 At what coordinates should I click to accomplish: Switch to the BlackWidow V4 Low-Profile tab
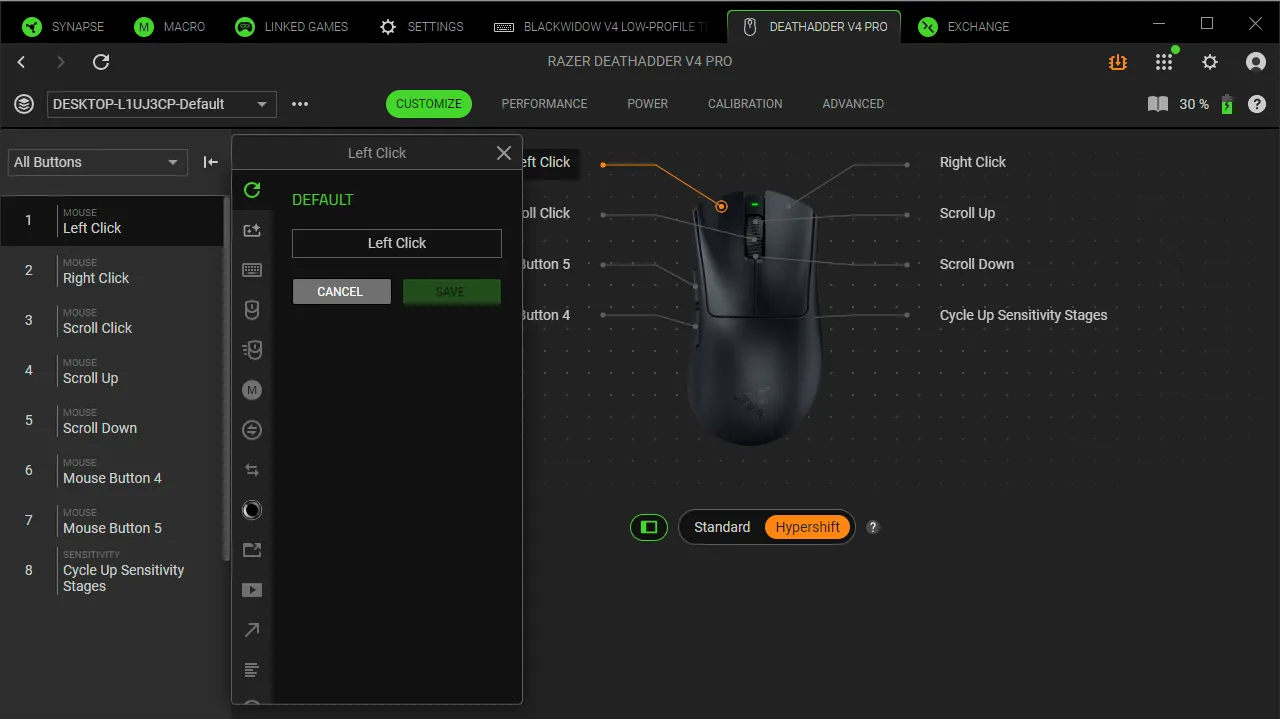point(603,27)
